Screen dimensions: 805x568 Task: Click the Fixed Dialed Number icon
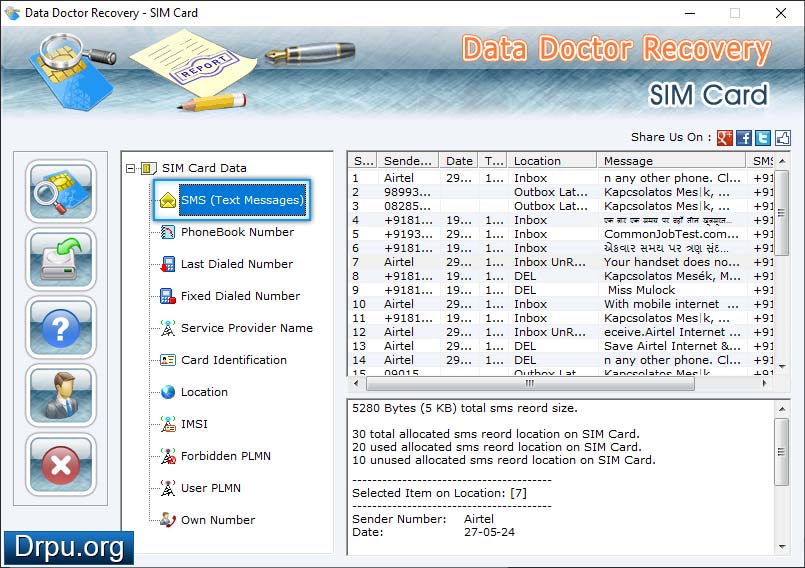coord(167,296)
